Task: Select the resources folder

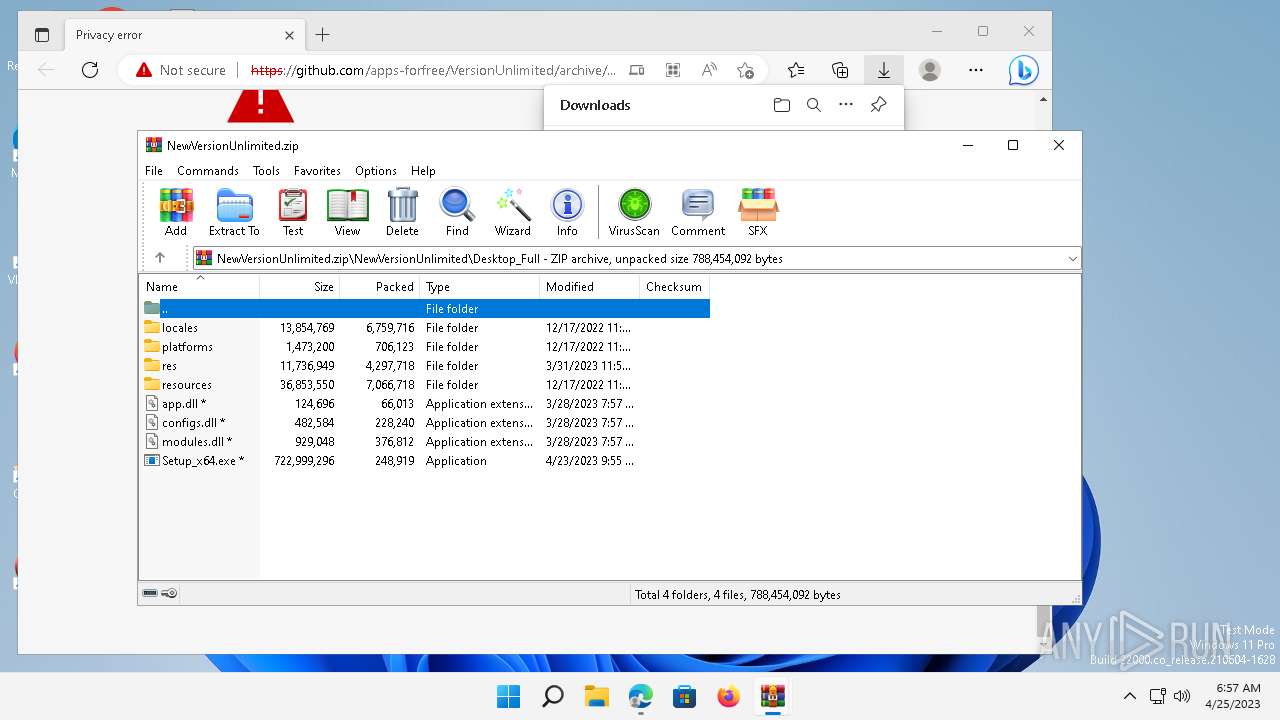Action: click(187, 385)
